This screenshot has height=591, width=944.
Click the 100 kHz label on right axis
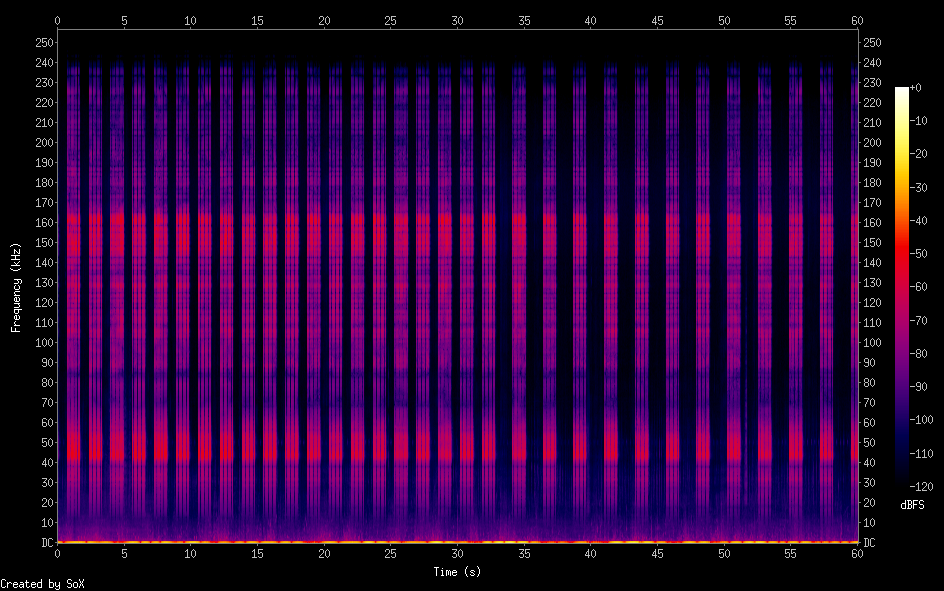[x=873, y=342]
